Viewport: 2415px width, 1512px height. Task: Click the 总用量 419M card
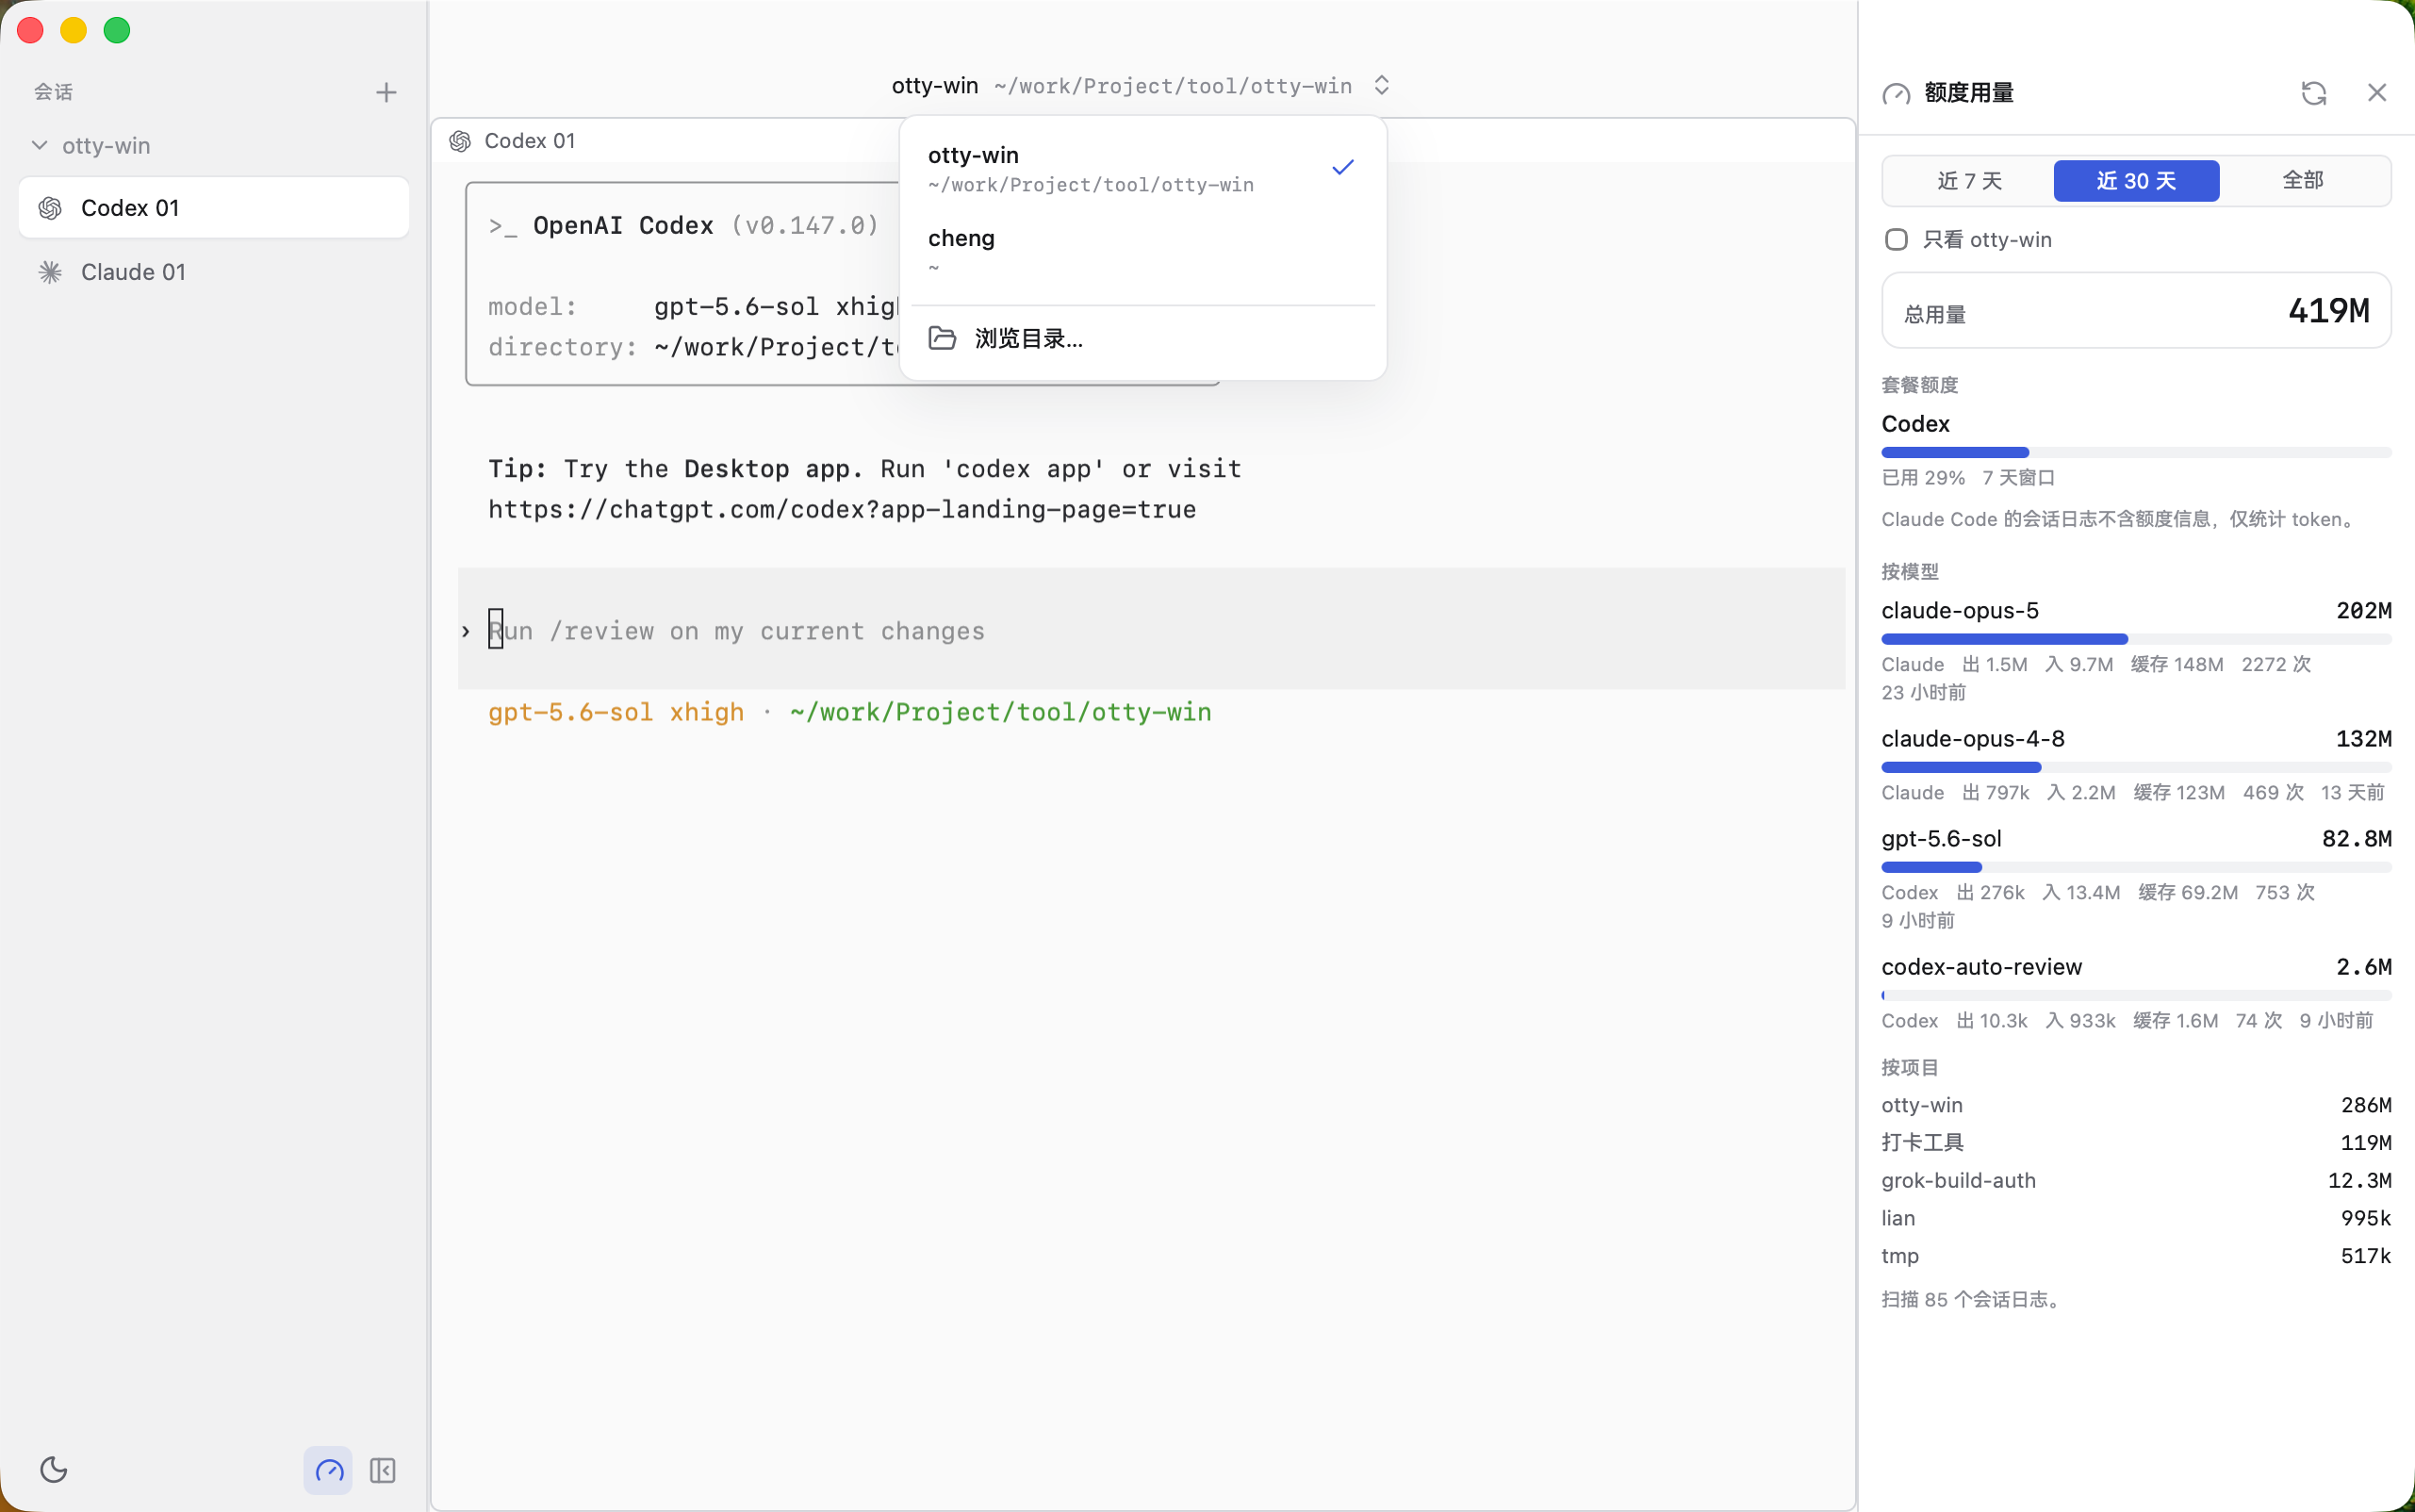click(x=2136, y=311)
